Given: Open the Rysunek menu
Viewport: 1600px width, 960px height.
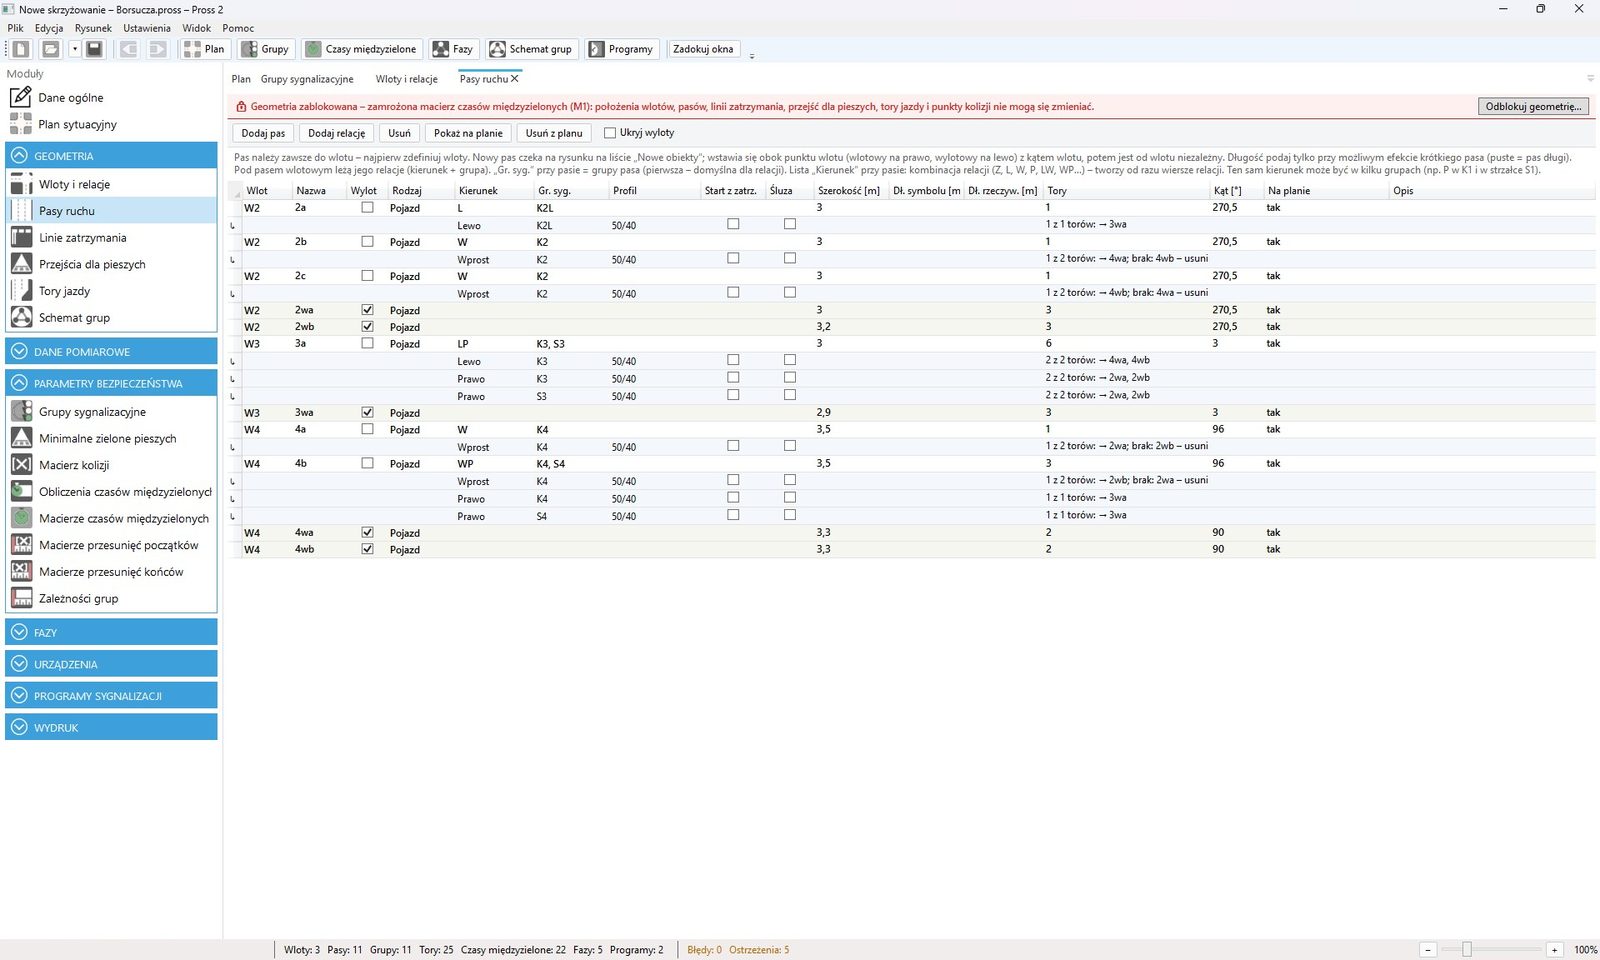Looking at the screenshot, I should (x=93, y=28).
